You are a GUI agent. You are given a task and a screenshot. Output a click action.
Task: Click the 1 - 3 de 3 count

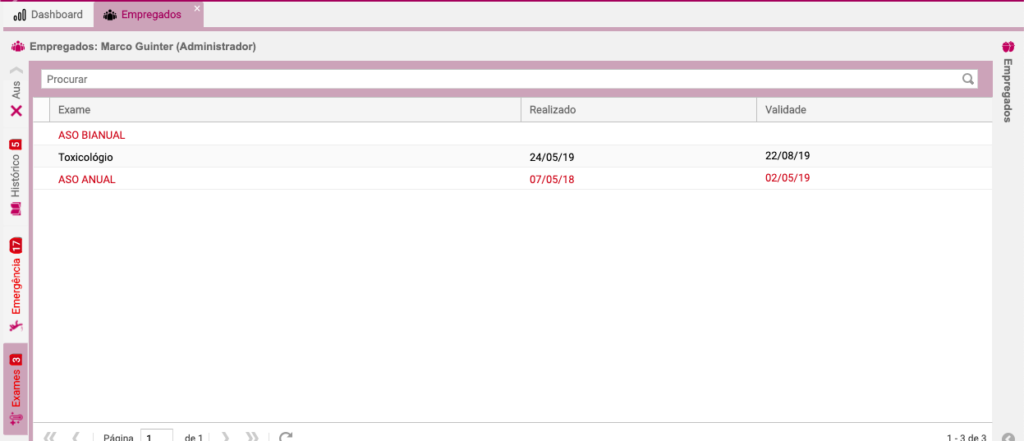[x=967, y=437]
